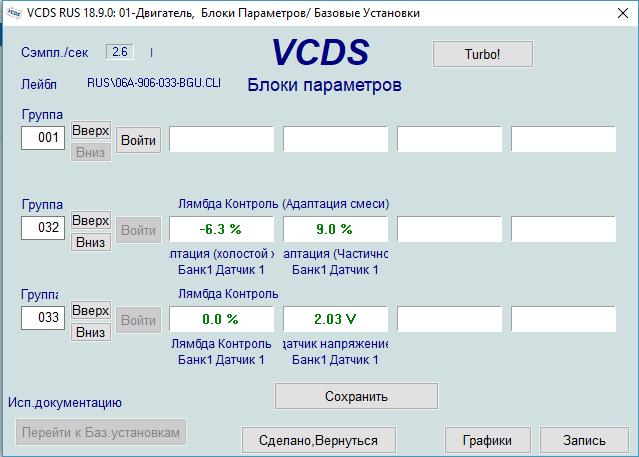Click Исп.документацию label

[x=65, y=403]
